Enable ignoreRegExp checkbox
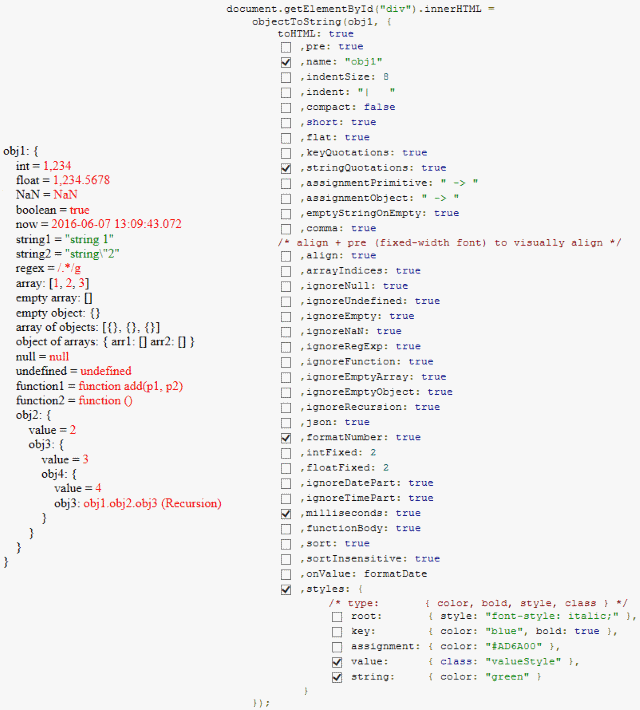This screenshot has width=640, height=710. click(x=286, y=347)
